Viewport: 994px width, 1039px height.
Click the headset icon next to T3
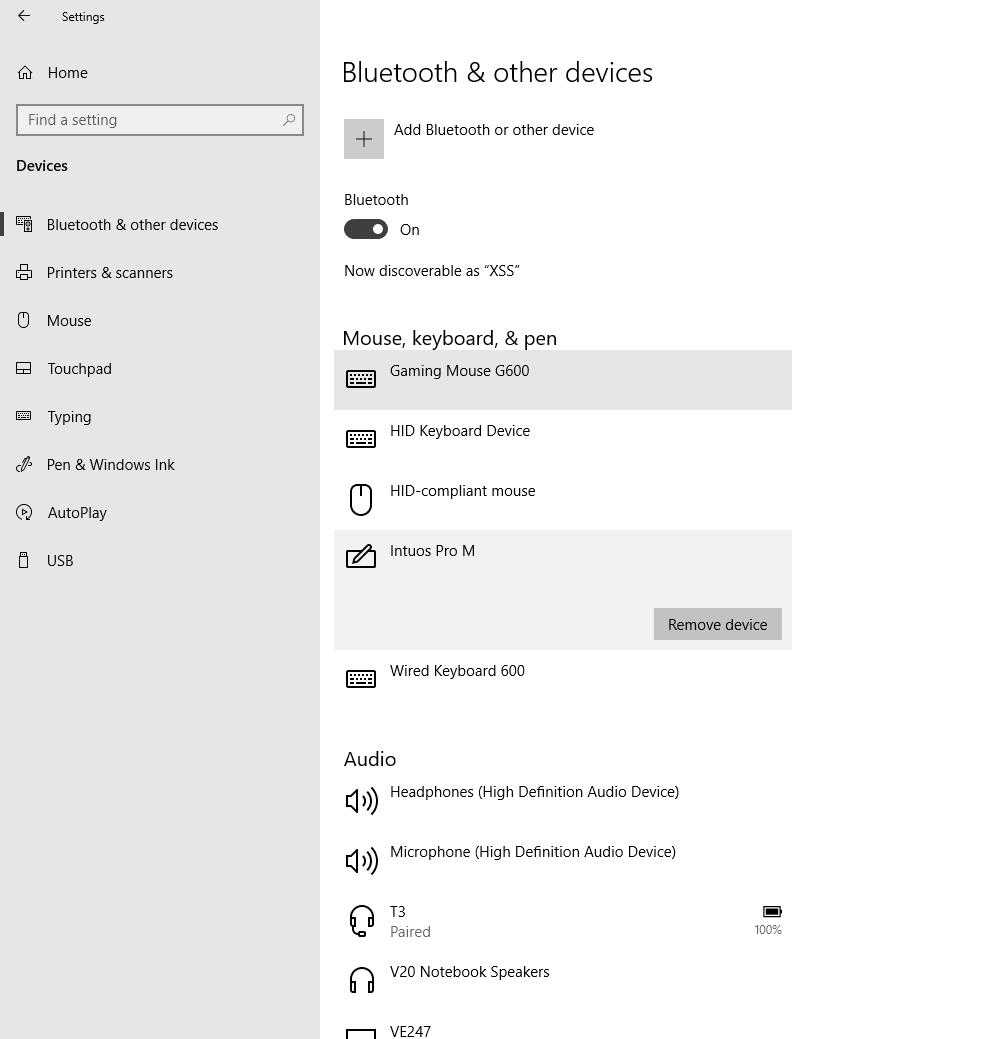coord(361,921)
